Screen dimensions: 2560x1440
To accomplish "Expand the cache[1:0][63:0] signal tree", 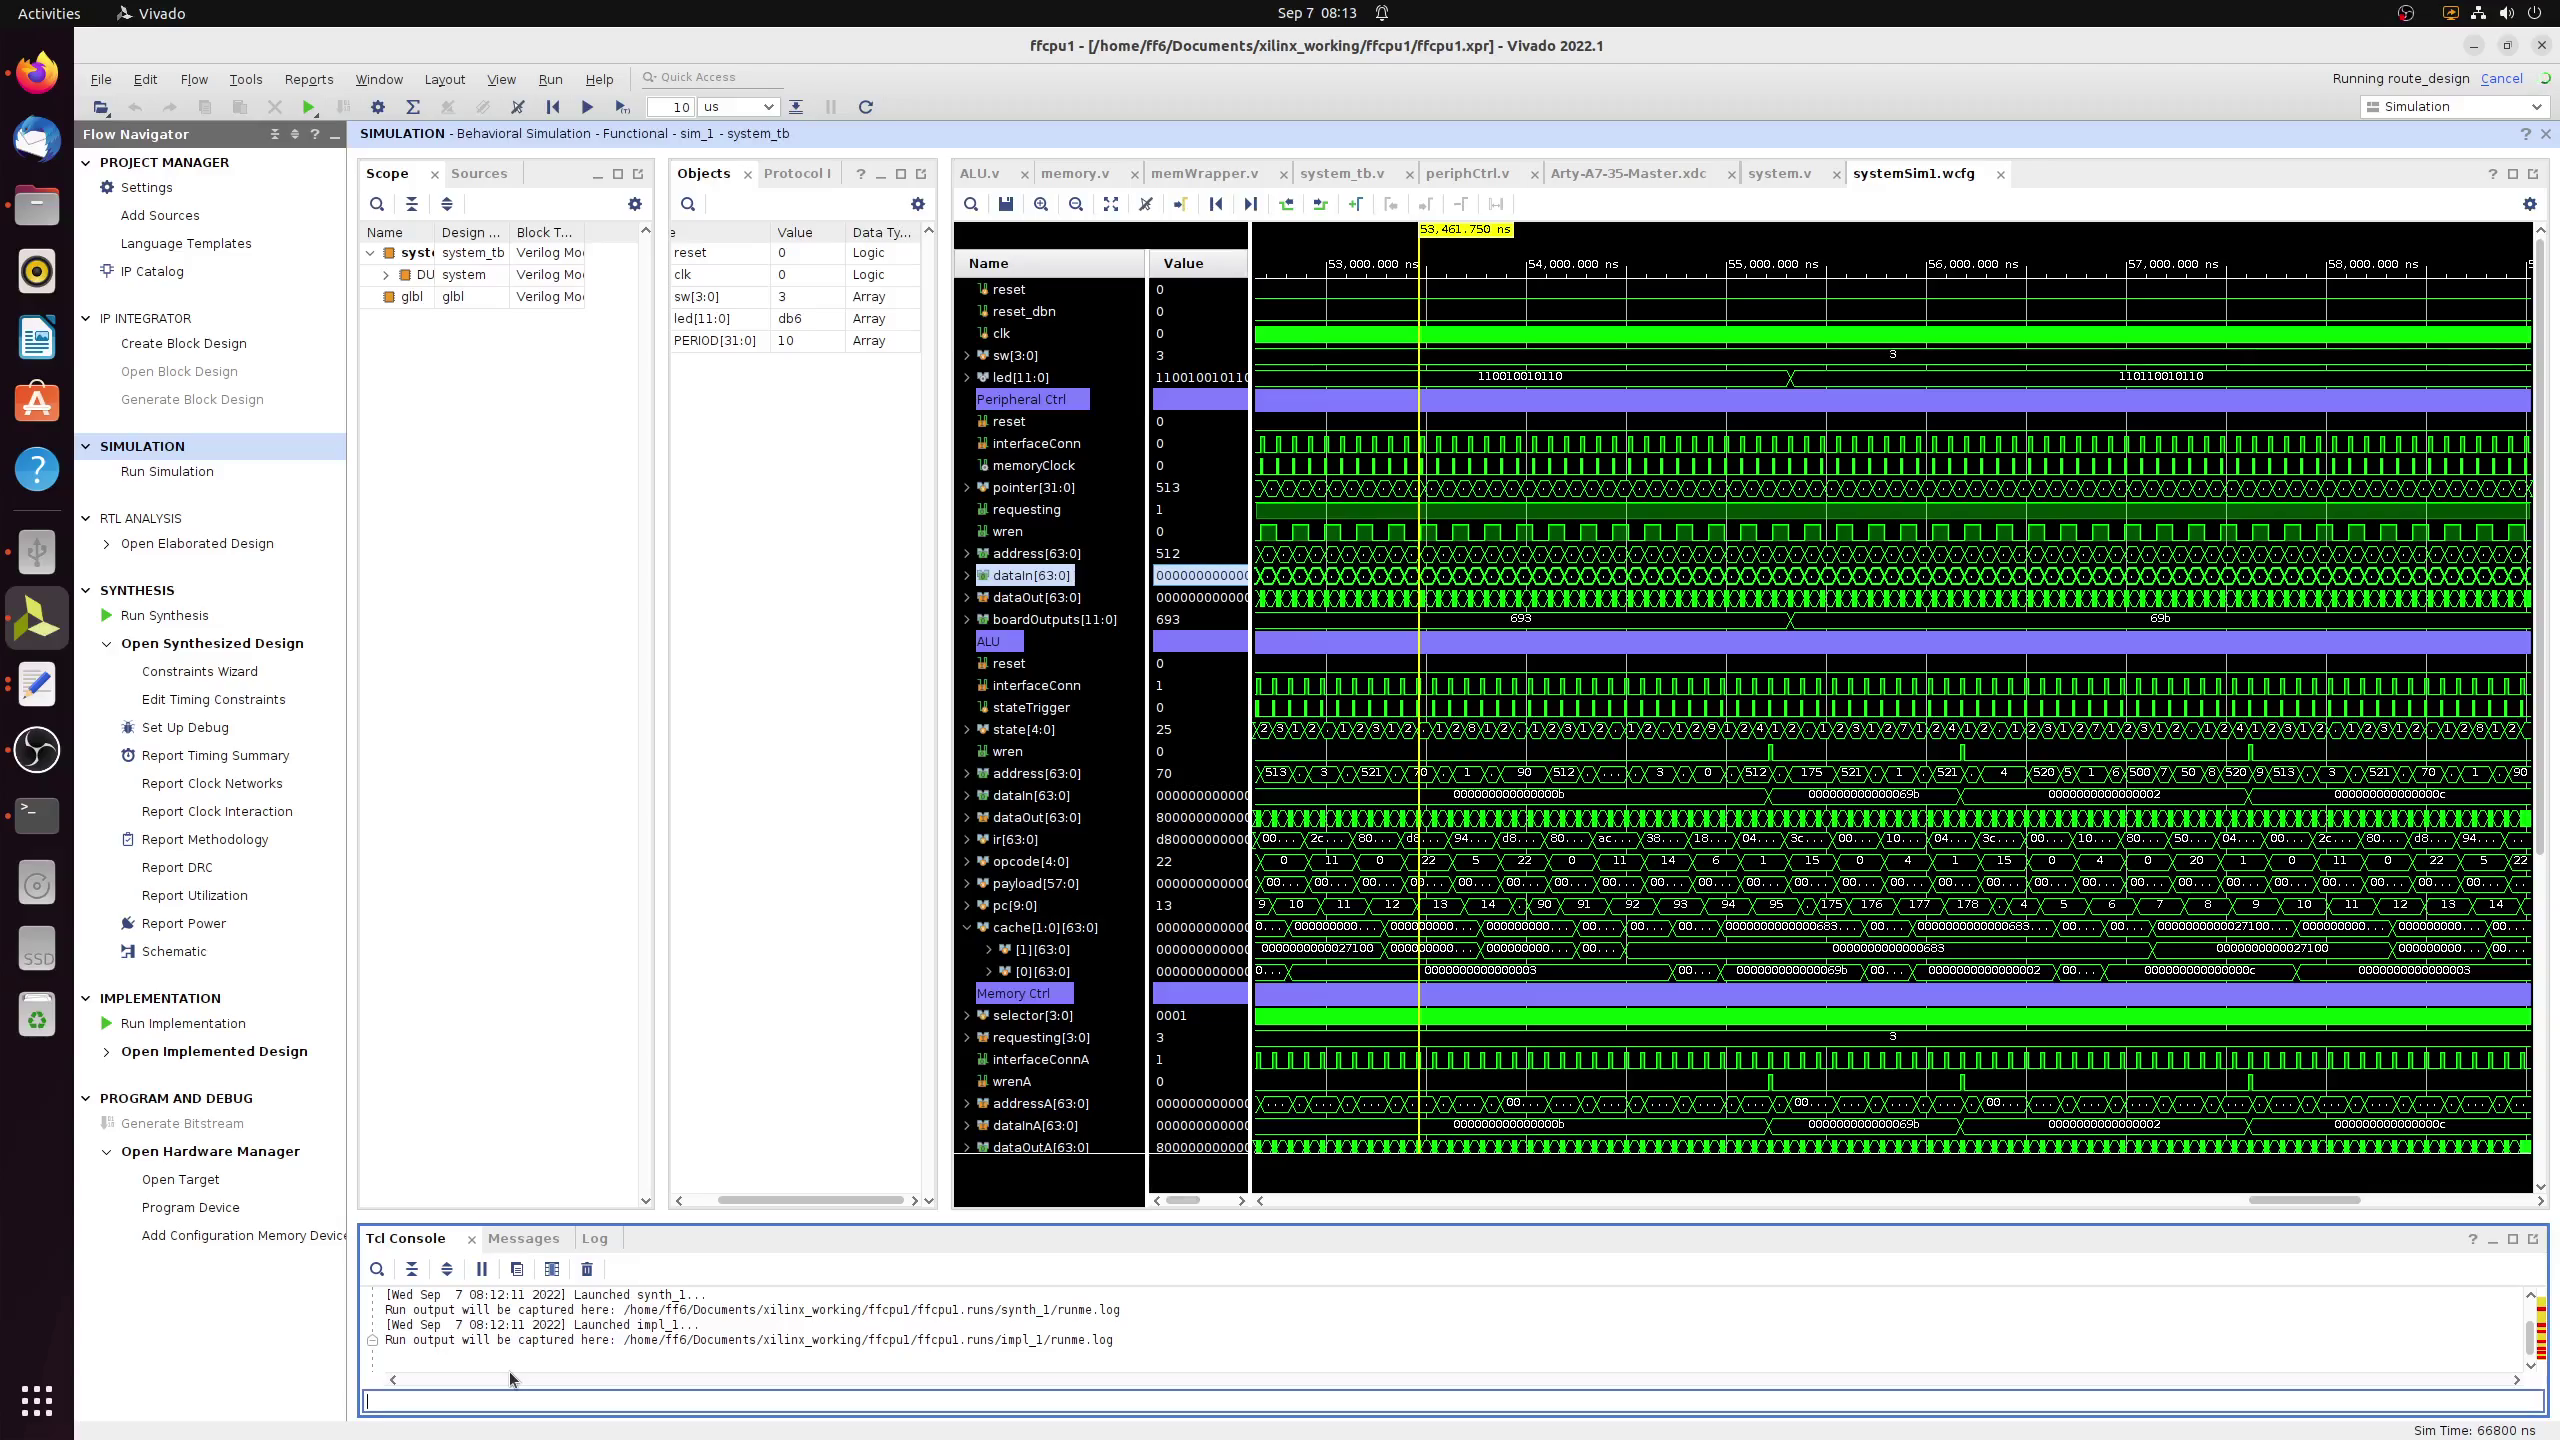I will [x=966, y=927].
